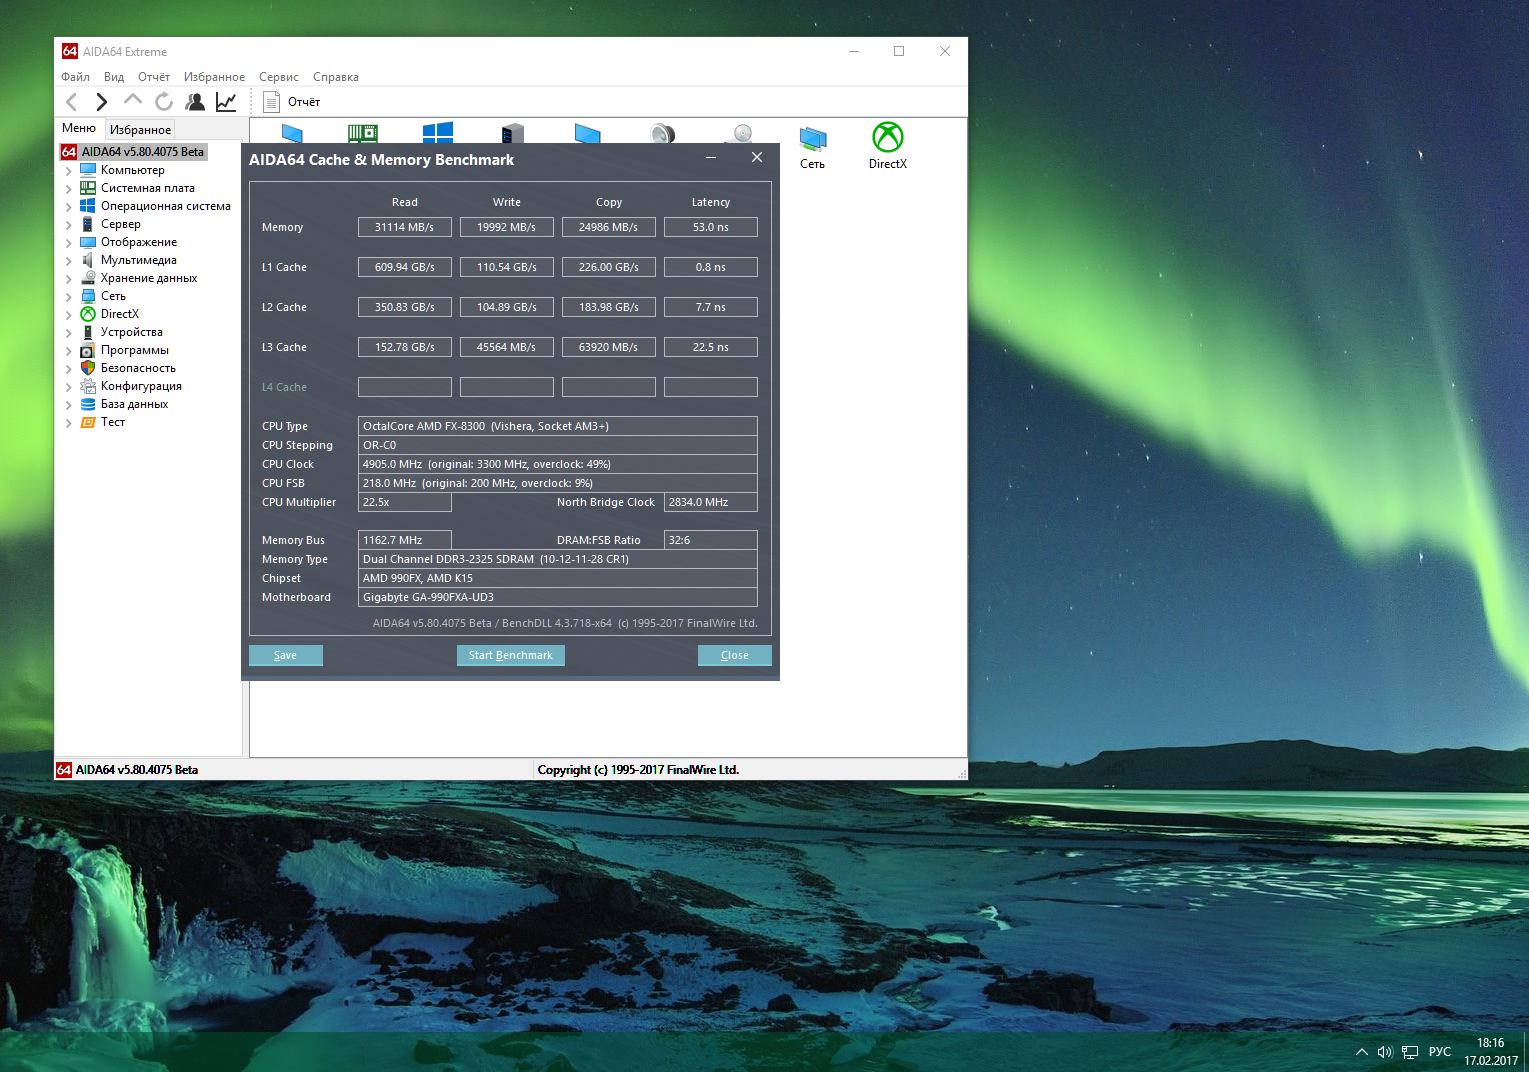Open the Избранное menu in menu bar

point(214,77)
